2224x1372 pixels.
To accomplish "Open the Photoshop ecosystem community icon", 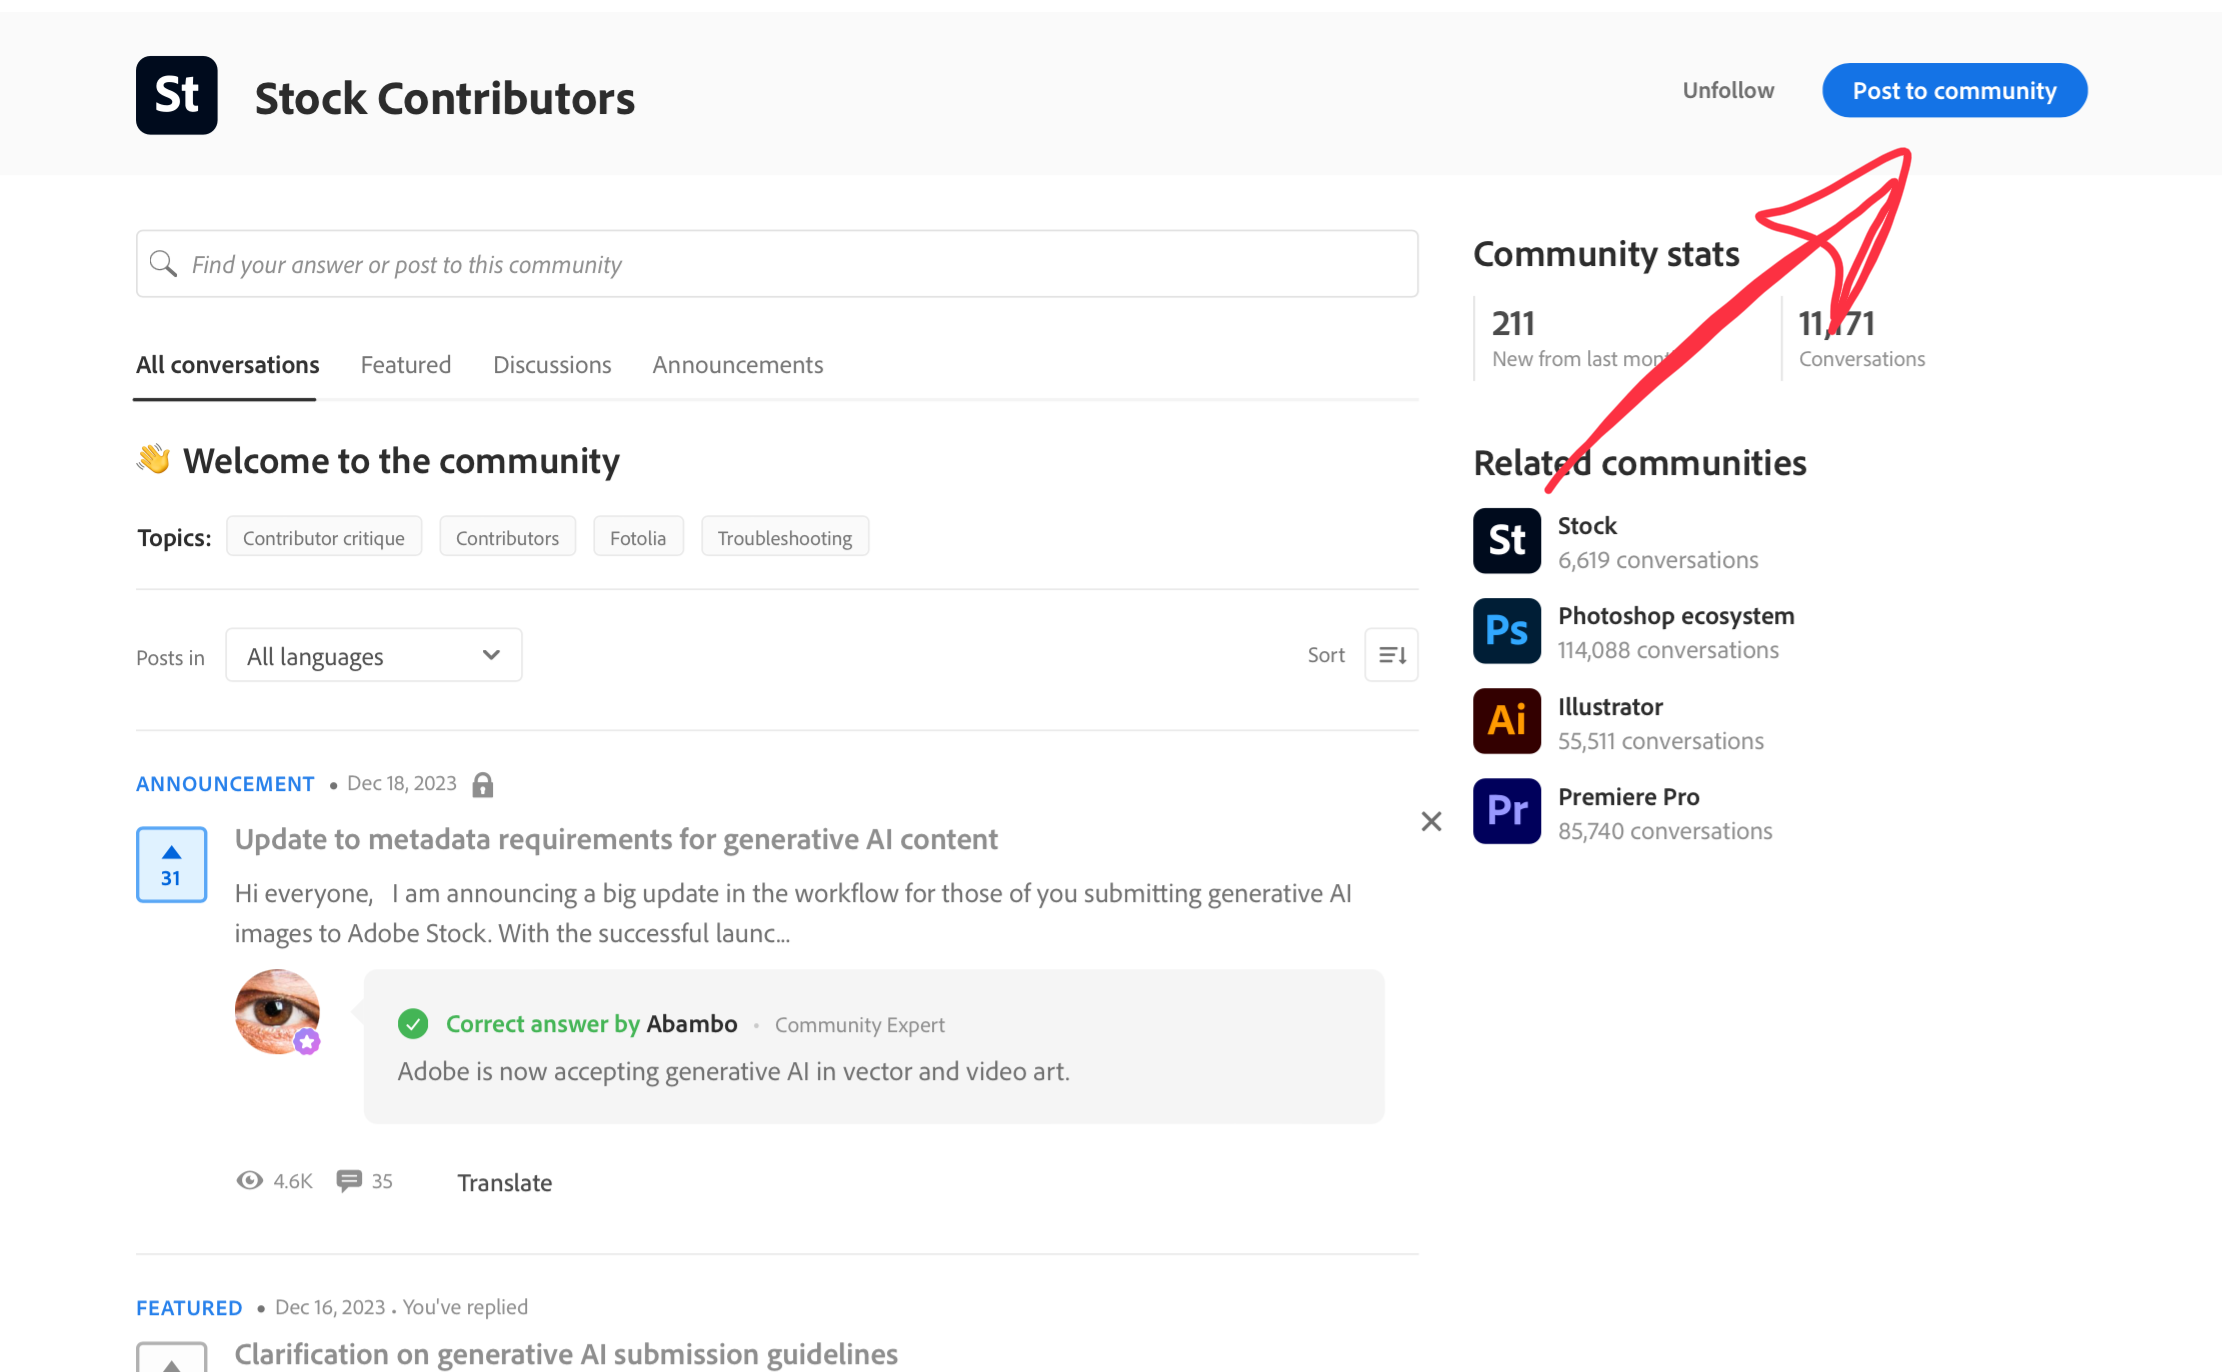I will click(1506, 631).
